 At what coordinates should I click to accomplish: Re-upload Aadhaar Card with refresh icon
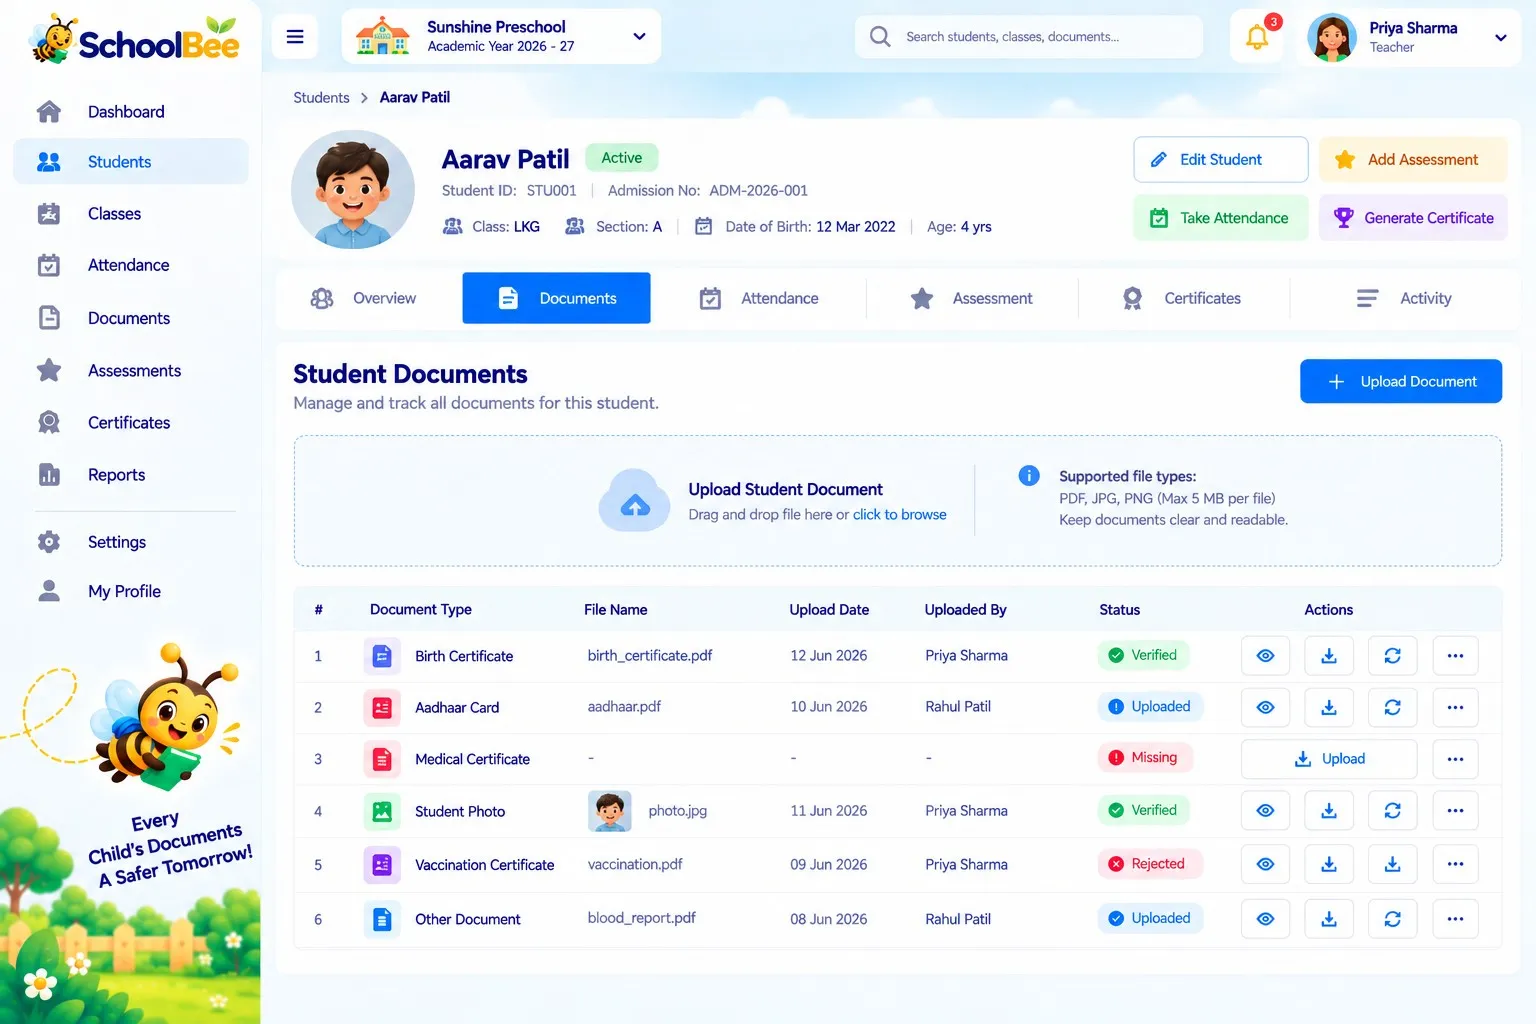(1392, 707)
